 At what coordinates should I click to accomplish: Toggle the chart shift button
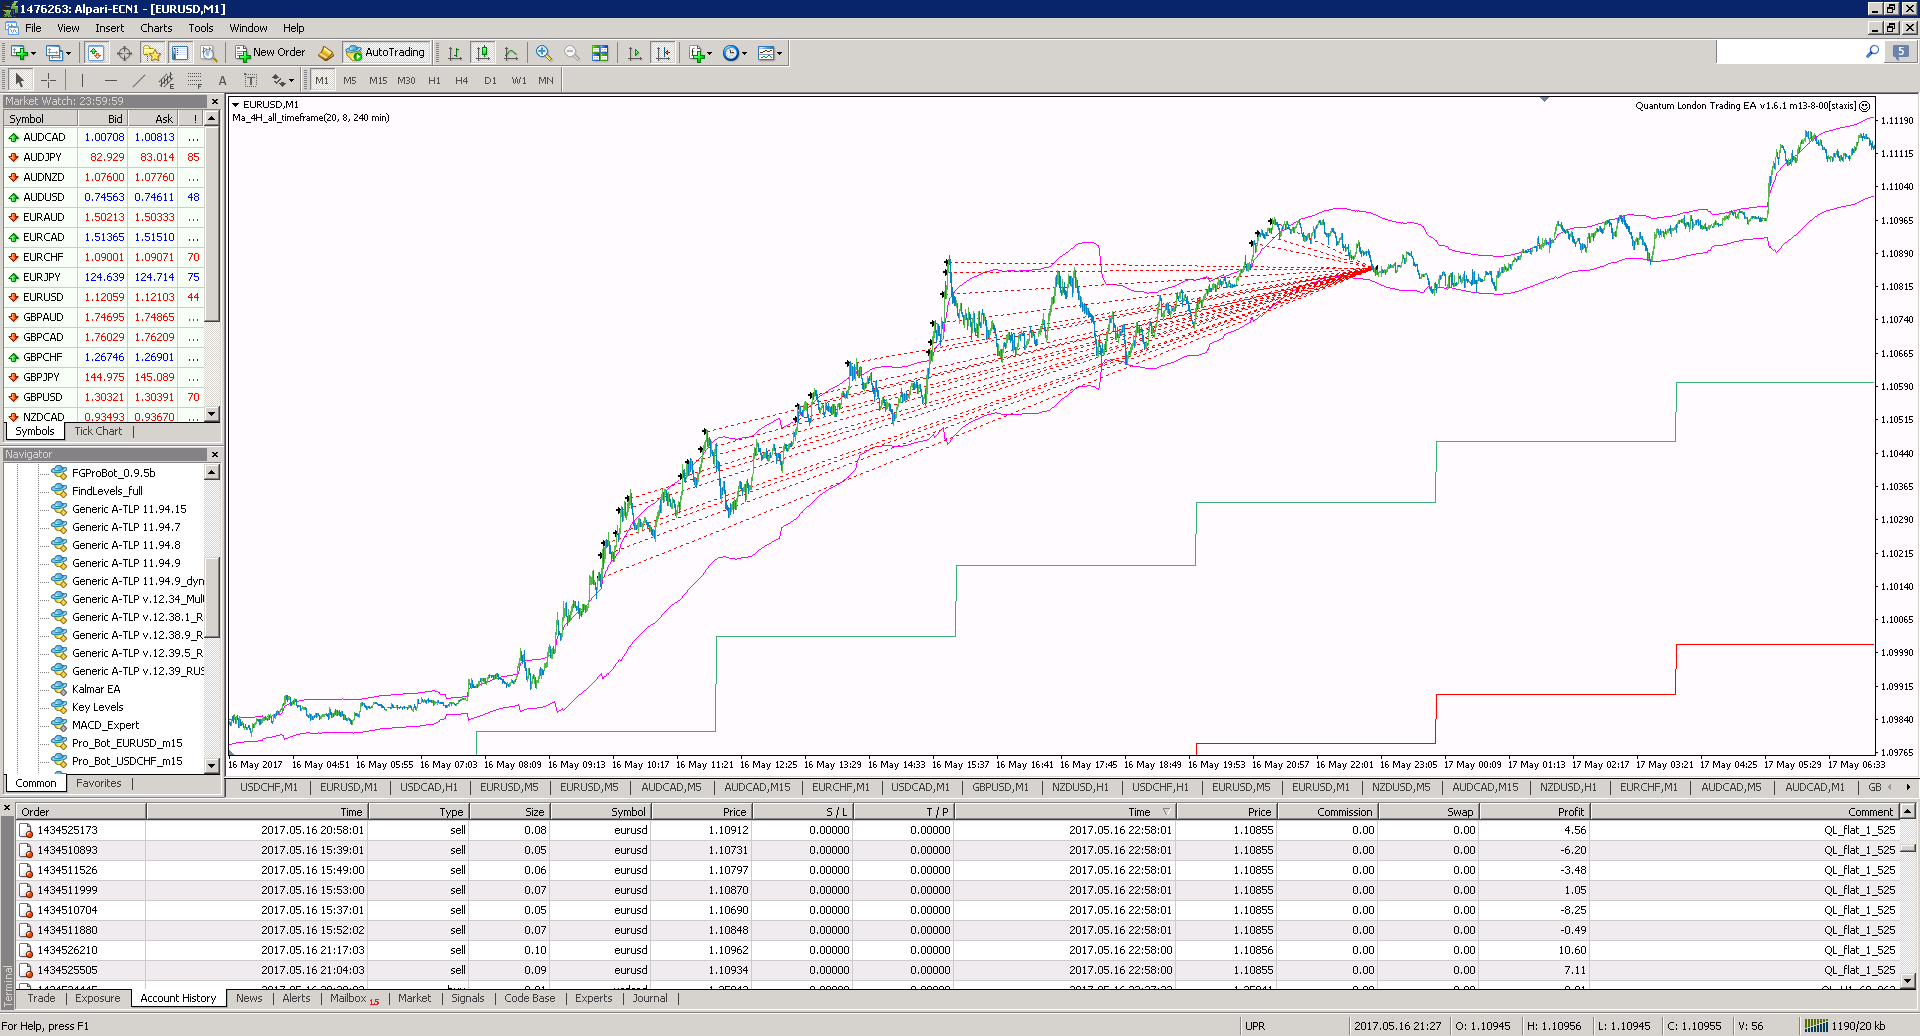click(663, 53)
